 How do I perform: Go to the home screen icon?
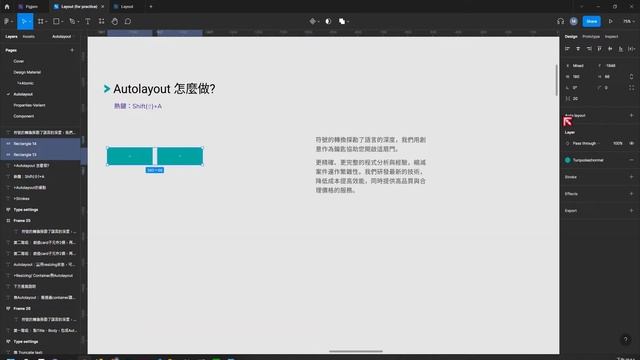click(7, 7)
